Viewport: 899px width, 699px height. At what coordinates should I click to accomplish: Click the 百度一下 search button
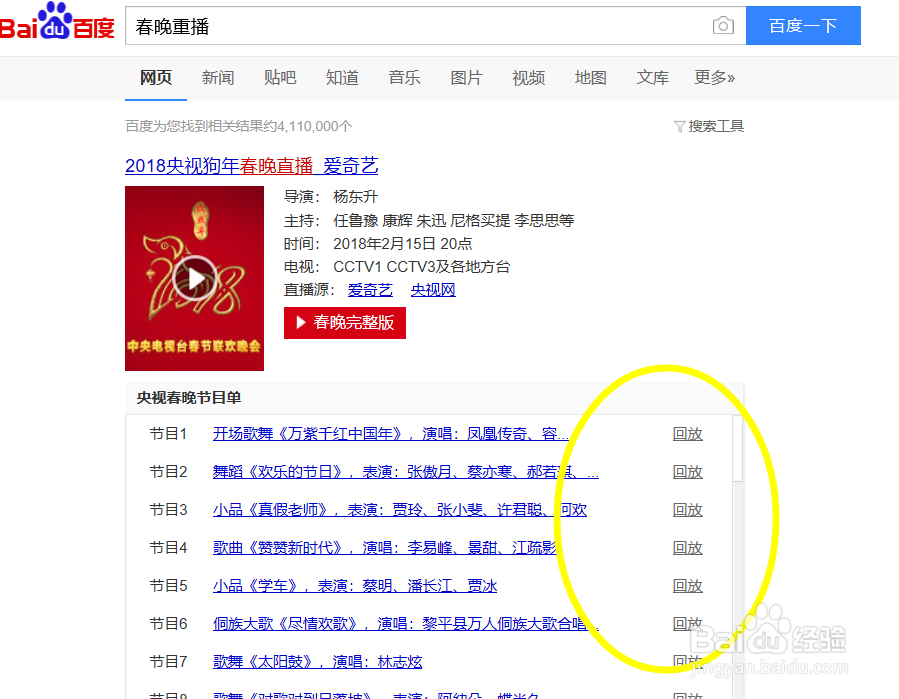(x=803, y=26)
